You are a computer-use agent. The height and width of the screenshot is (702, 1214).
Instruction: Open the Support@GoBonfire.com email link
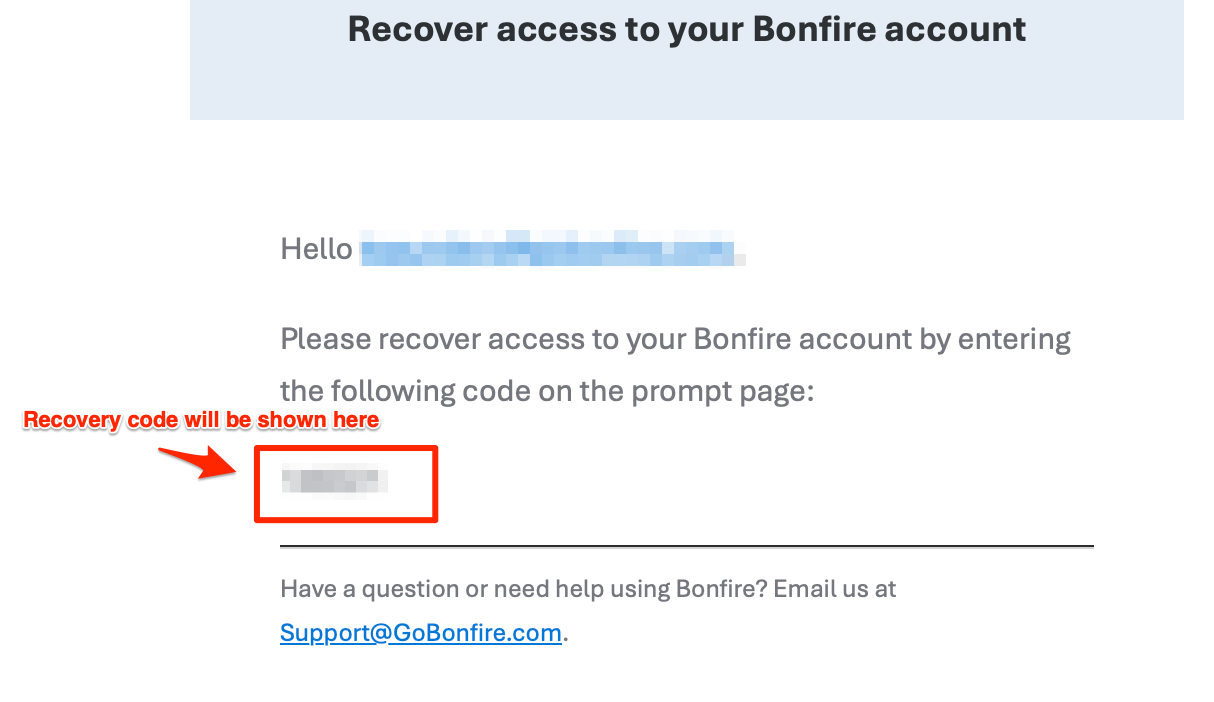[x=421, y=633]
